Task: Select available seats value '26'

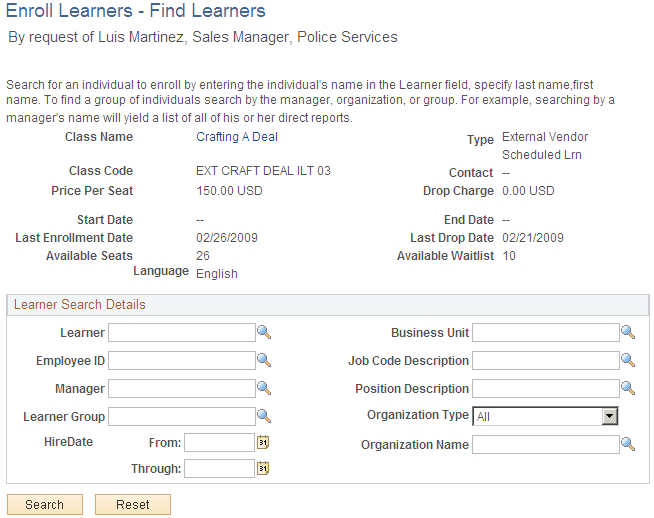Action: [x=203, y=256]
